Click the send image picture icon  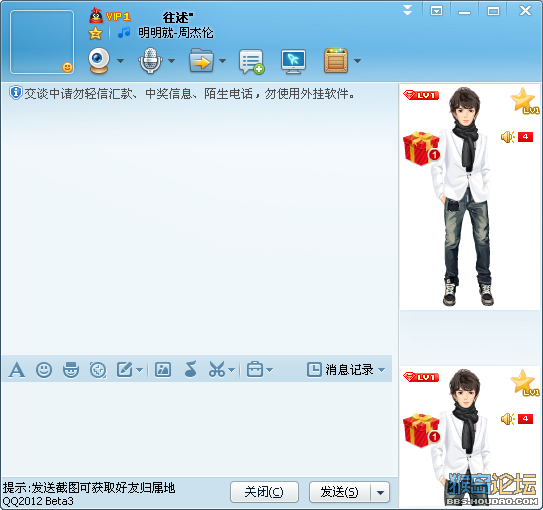click(x=163, y=370)
